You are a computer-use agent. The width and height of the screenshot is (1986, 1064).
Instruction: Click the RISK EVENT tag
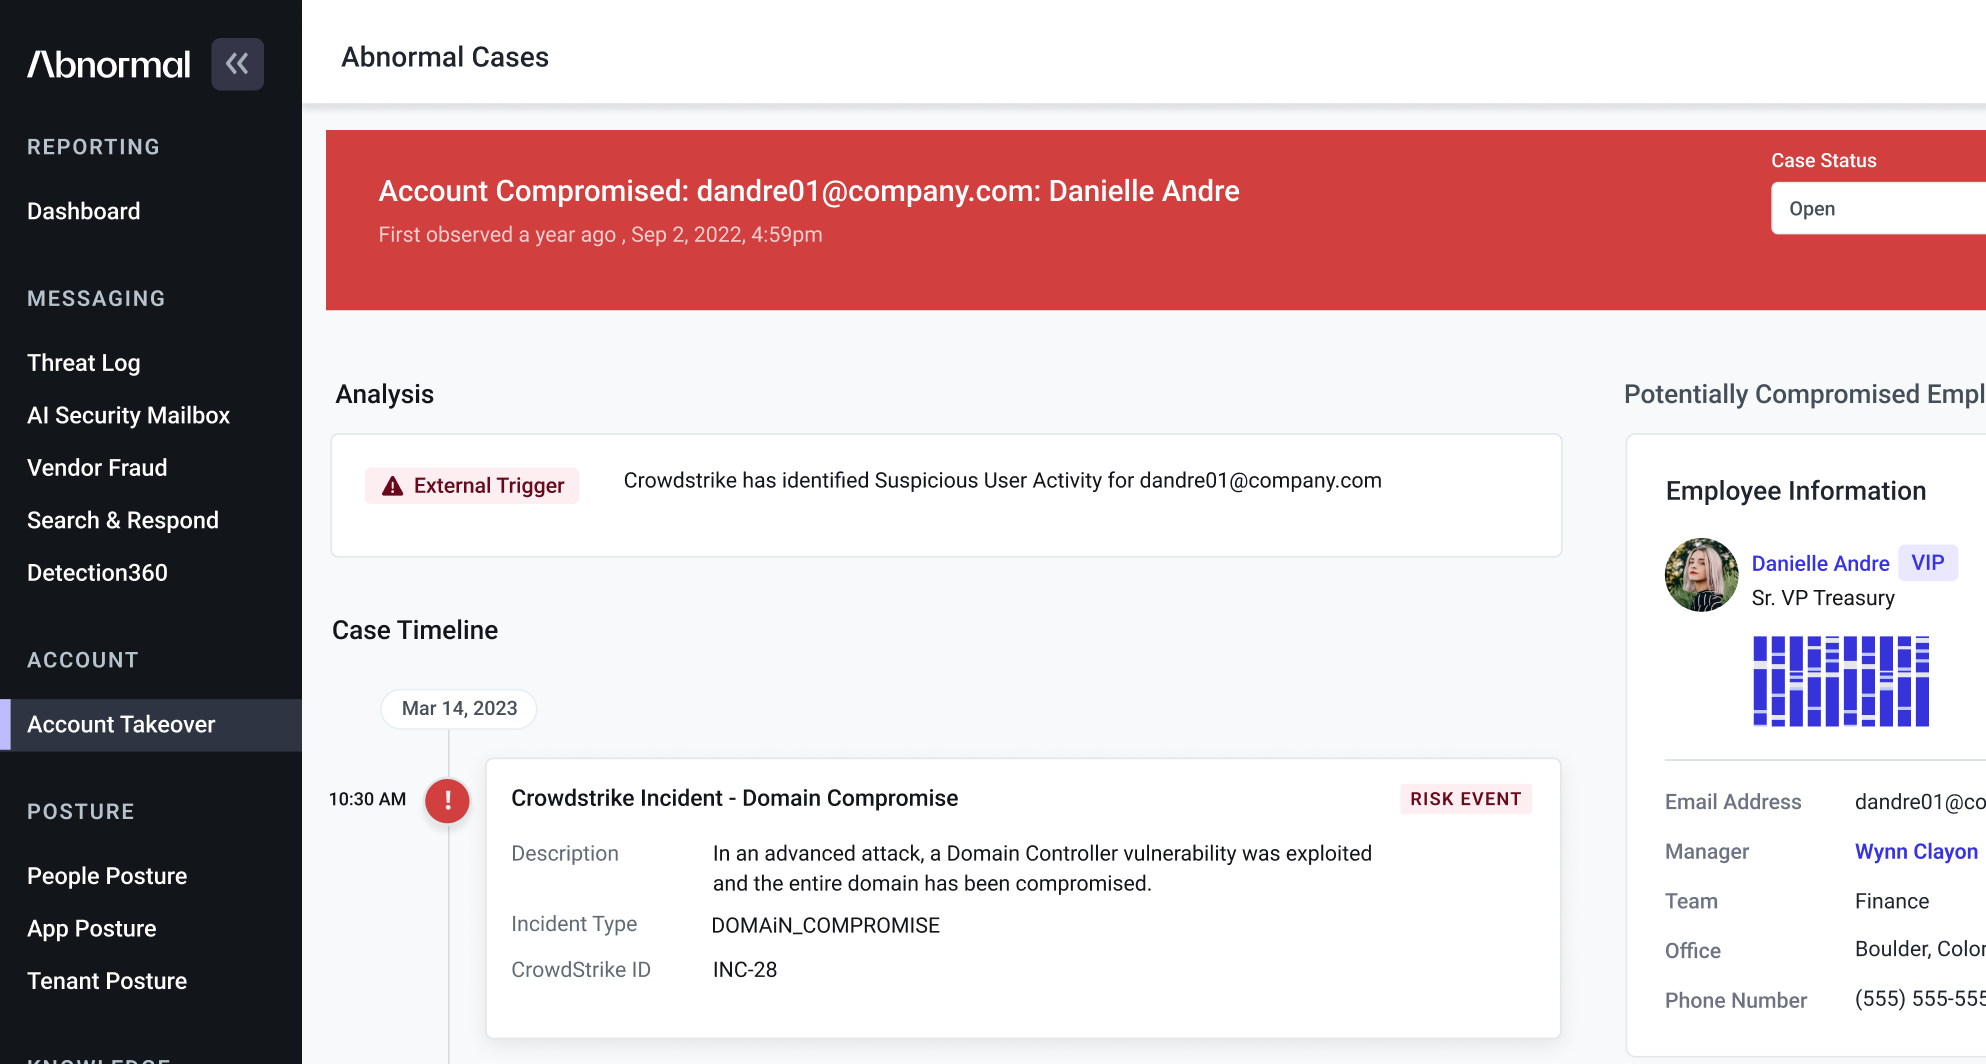tap(1465, 799)
